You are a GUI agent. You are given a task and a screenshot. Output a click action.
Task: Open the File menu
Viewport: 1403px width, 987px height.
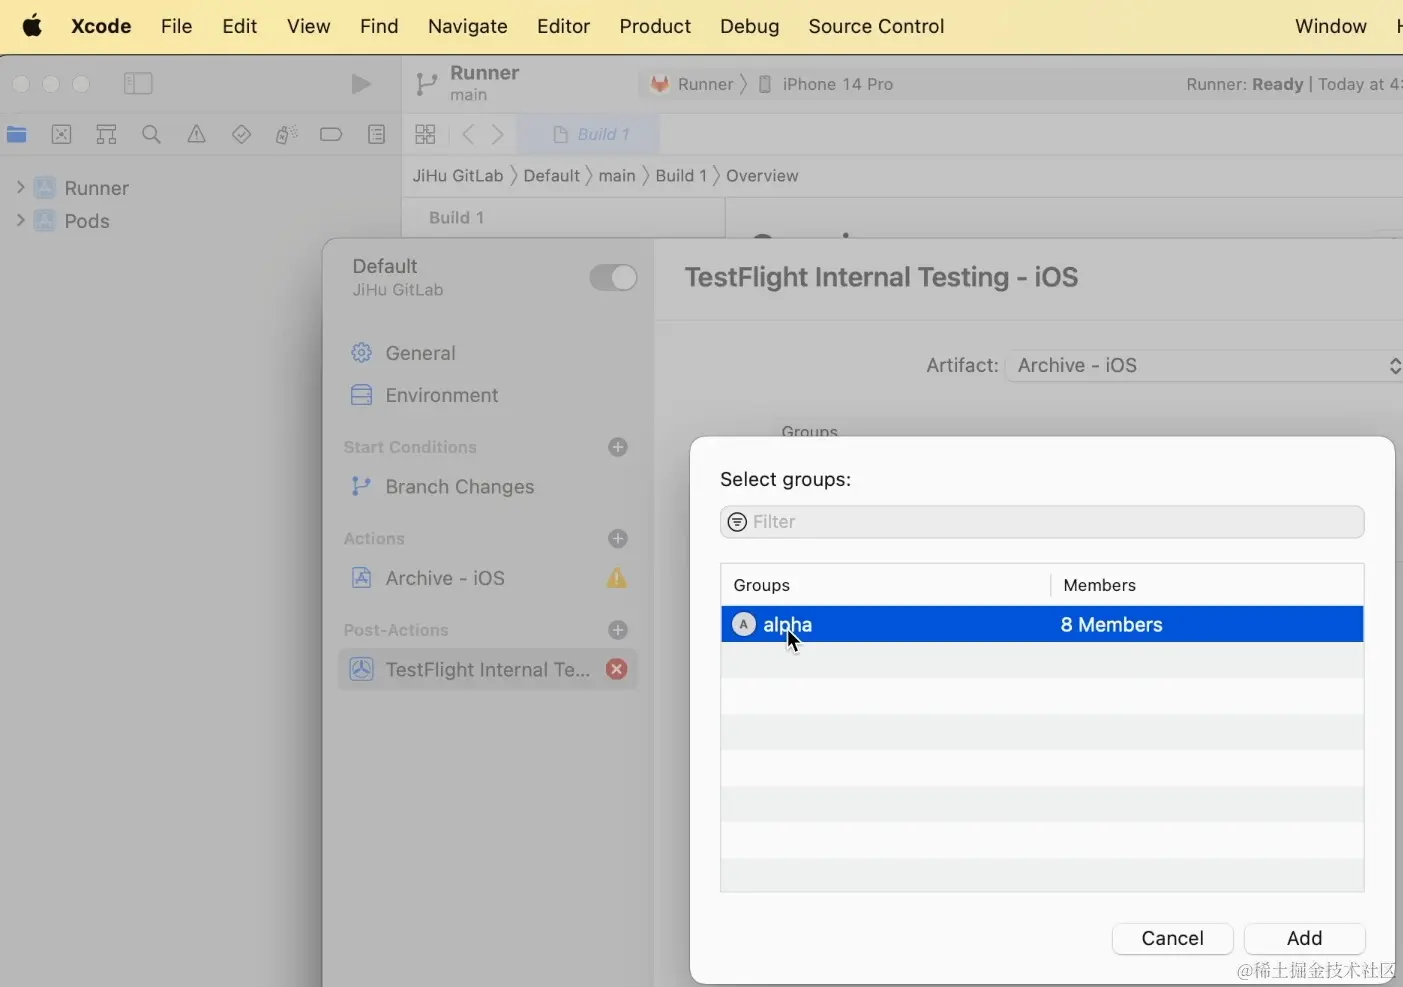tap(176, 26)
